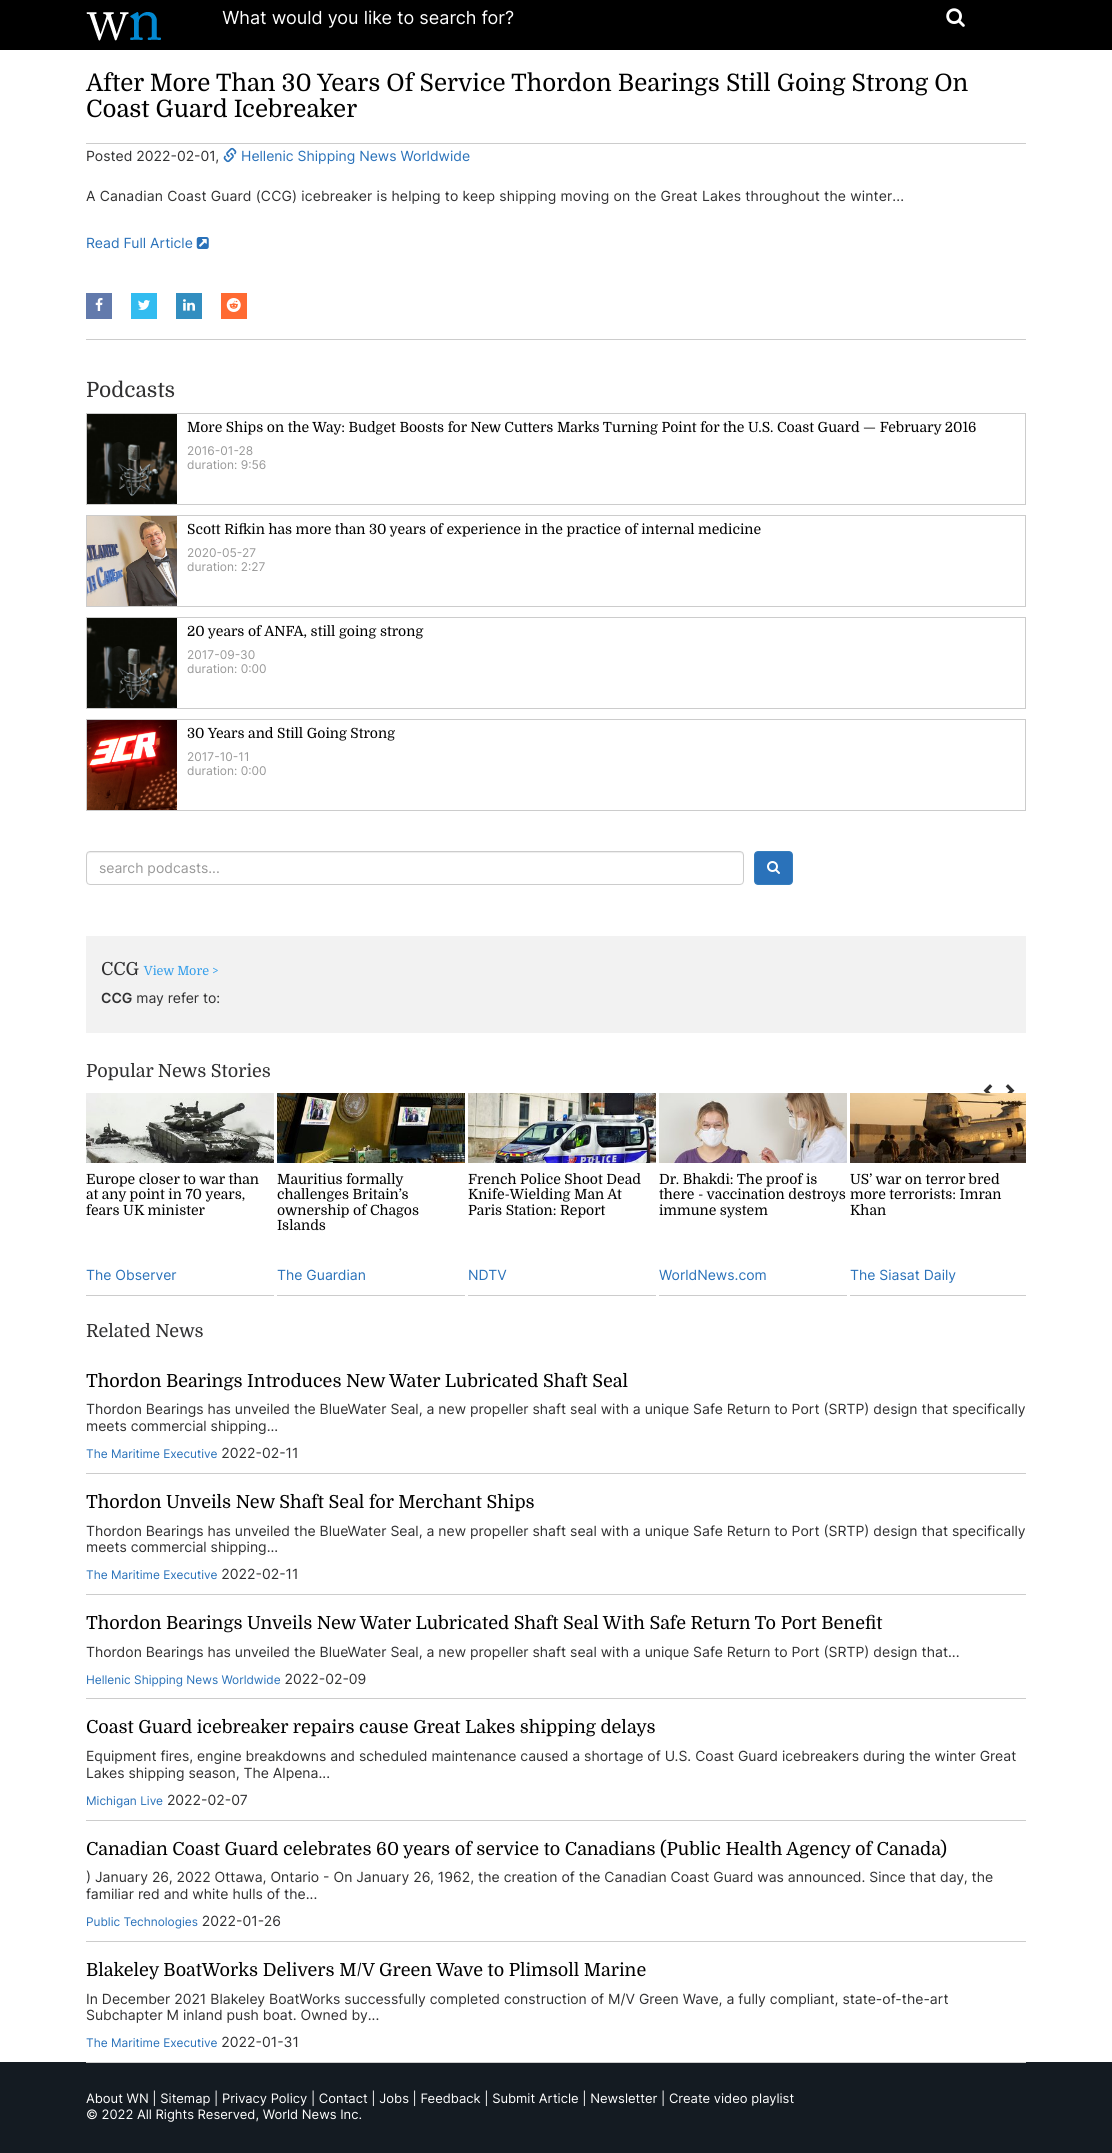Open CCG View More link
Image resolution: width=1112 pixels, height=2153 pixels.
pyautogui.click(x=180, y=971)
